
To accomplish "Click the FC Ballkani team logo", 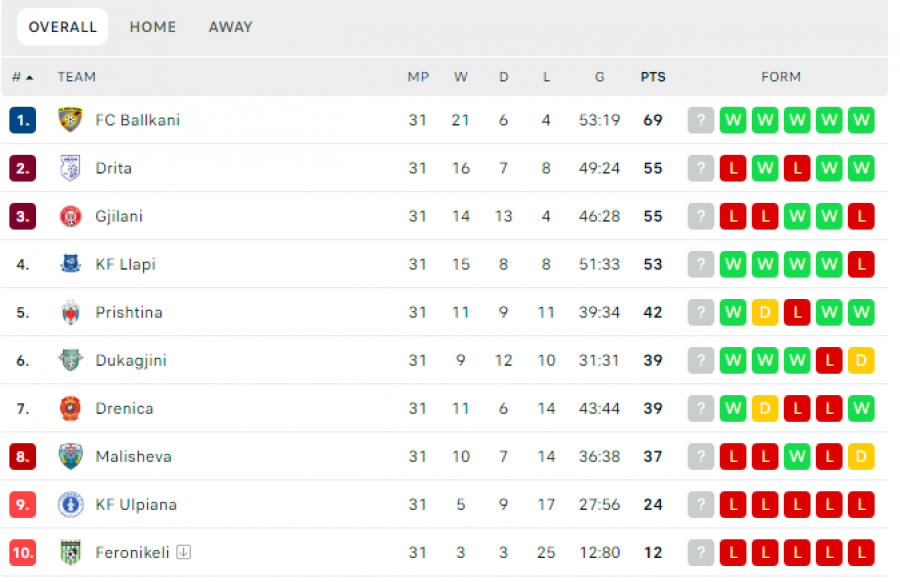I will pos(70,120).
